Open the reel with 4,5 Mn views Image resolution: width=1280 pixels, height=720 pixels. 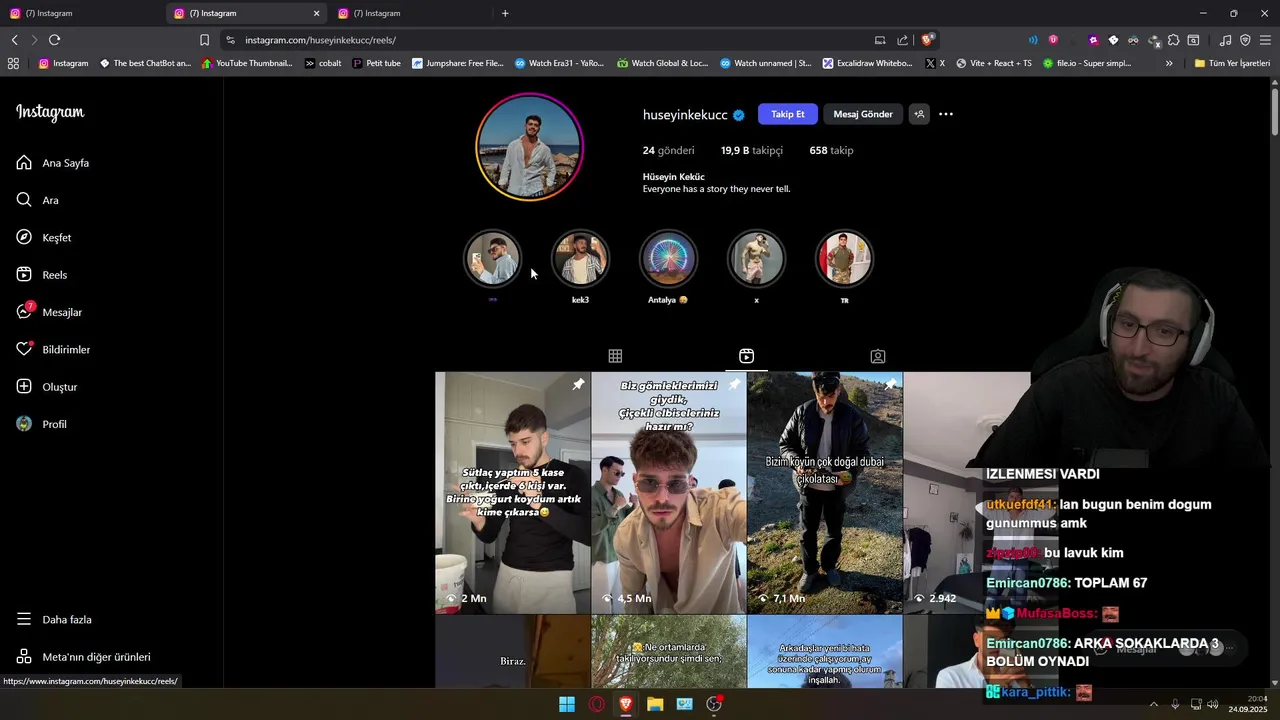(668, 492)
